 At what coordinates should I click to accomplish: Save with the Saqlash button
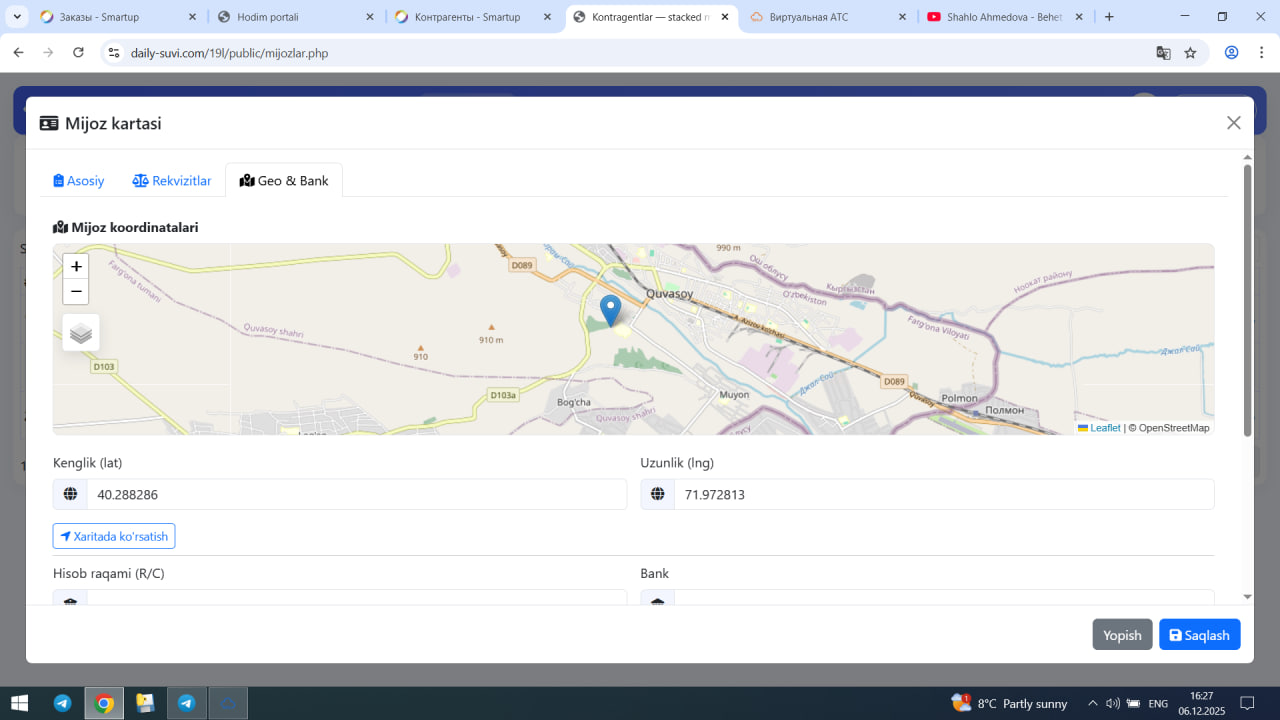click(1199, 635)
